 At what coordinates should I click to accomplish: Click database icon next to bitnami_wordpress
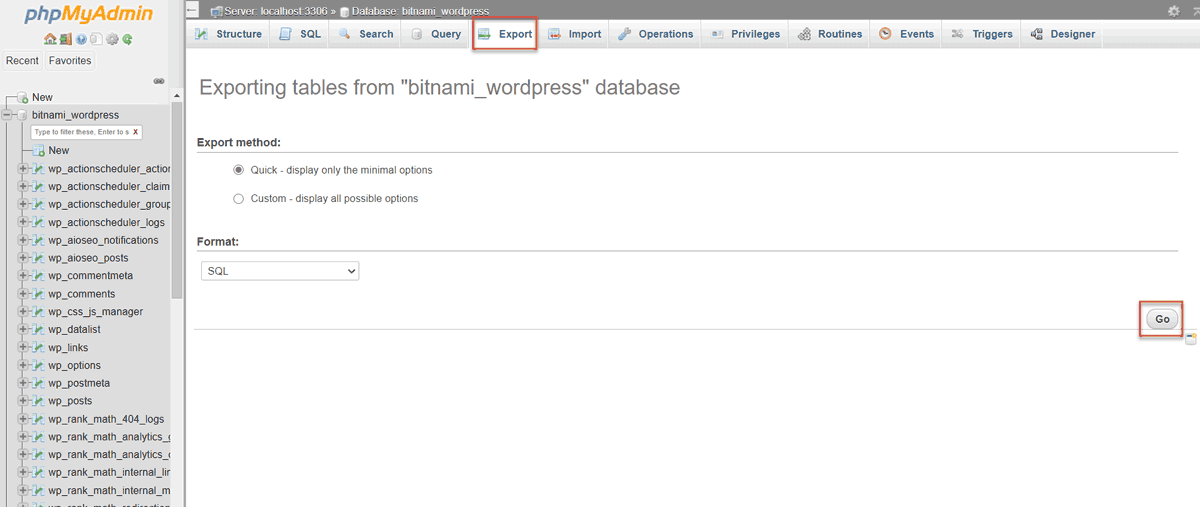[22, 115]
